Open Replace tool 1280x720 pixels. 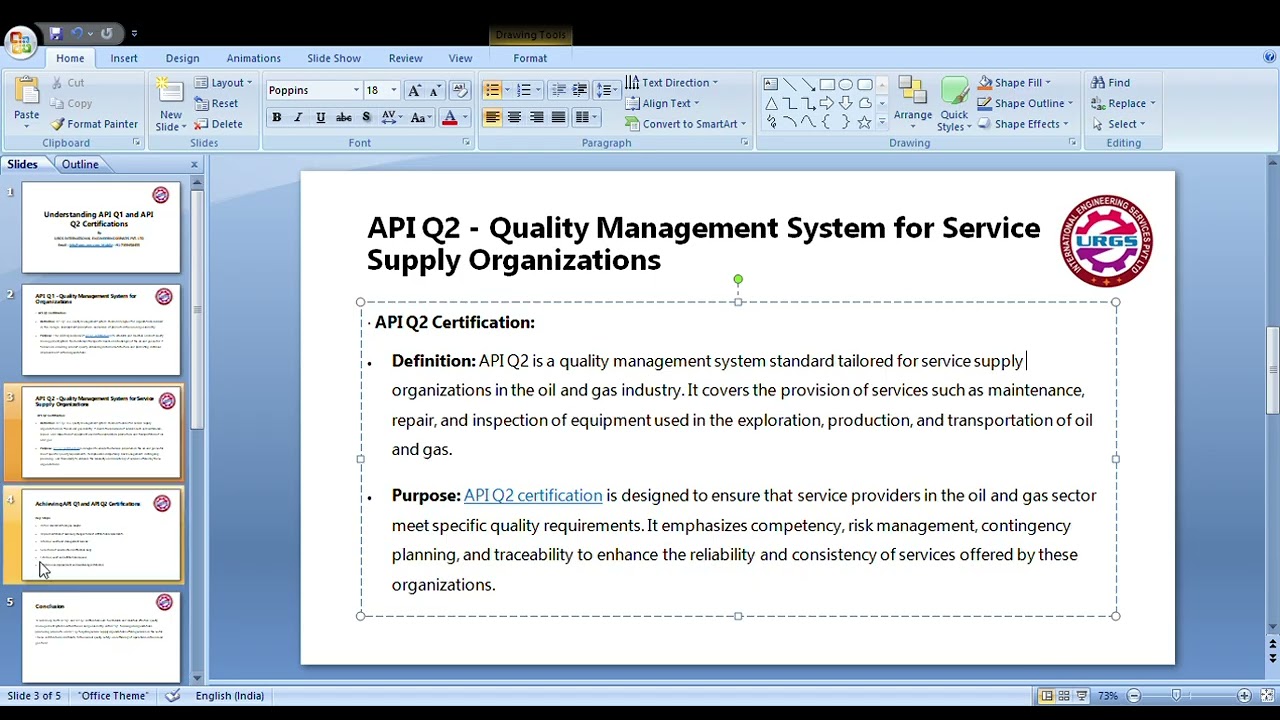1123,103
